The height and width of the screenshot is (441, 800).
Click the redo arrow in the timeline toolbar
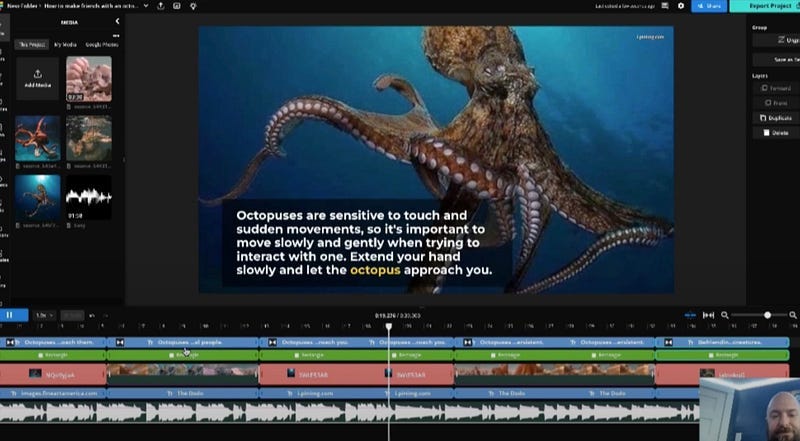click(106, 315)
